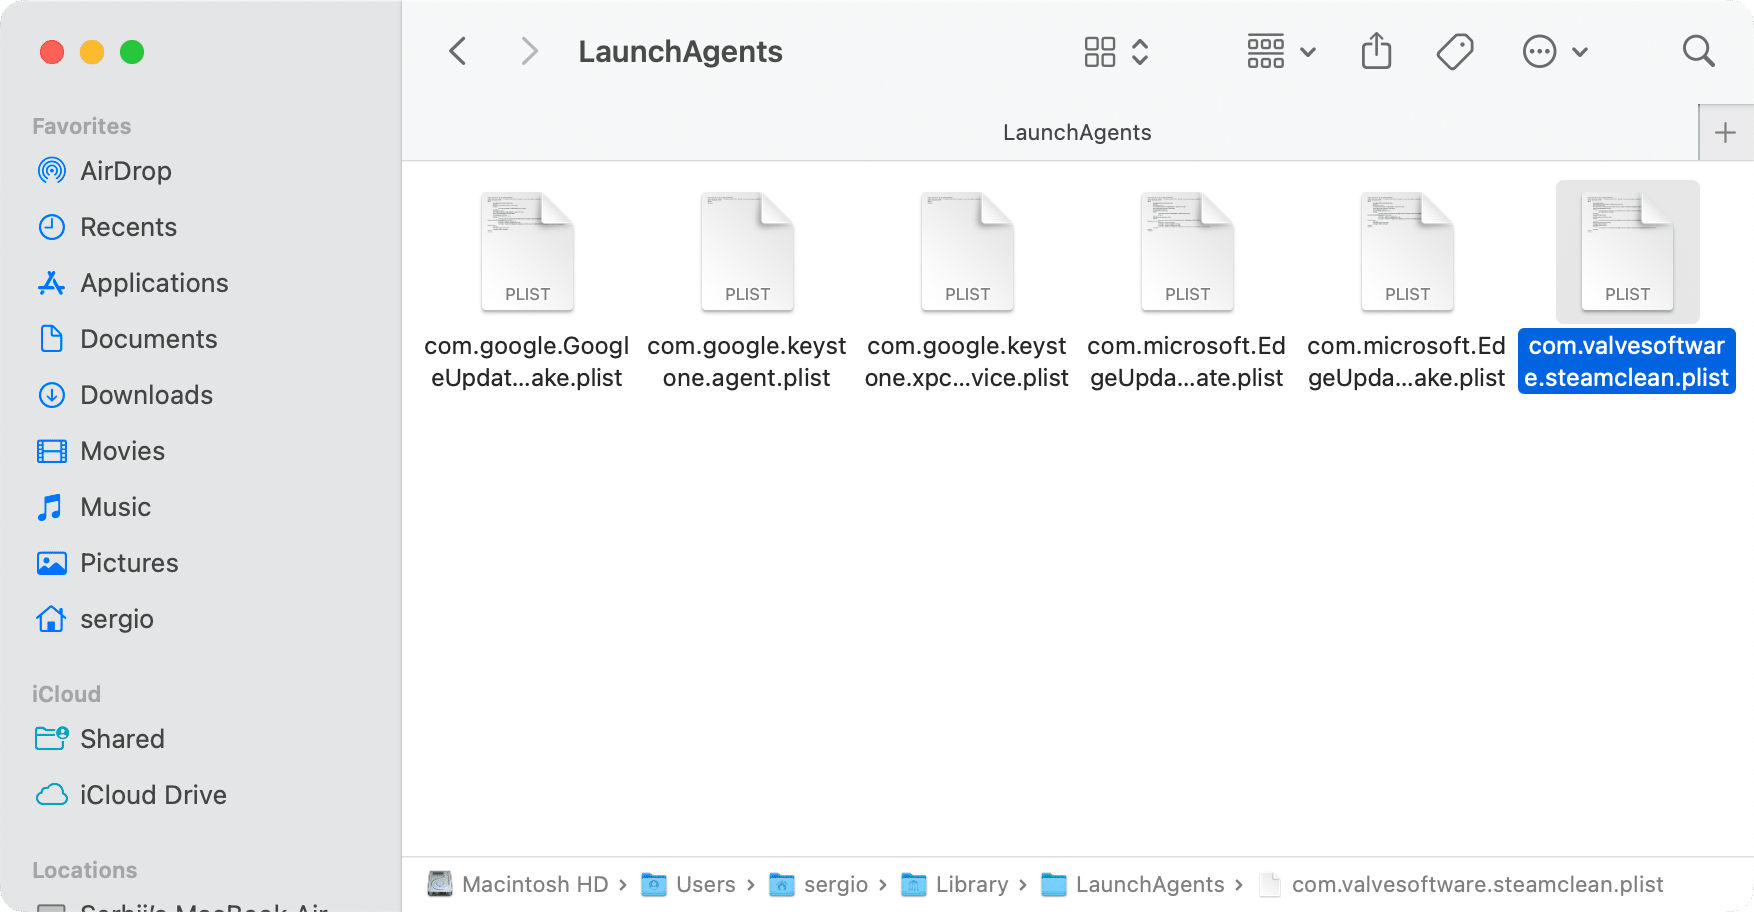Open Downloads folder from sidebar
This screenshot has width=1754, height=912.
146,395
